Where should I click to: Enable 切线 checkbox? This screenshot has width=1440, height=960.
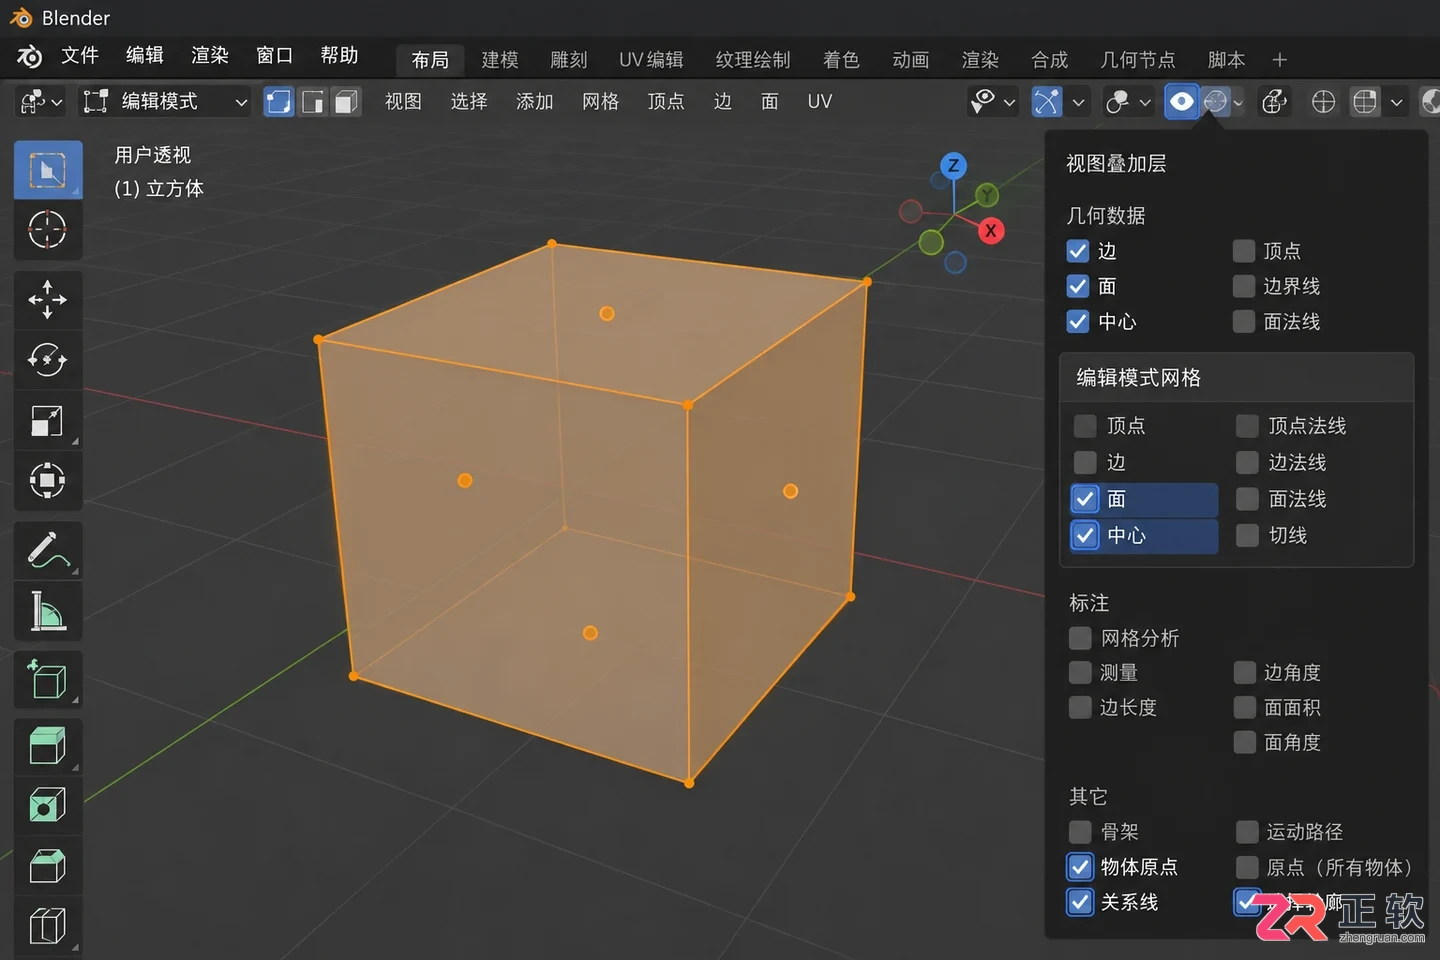1247,535
